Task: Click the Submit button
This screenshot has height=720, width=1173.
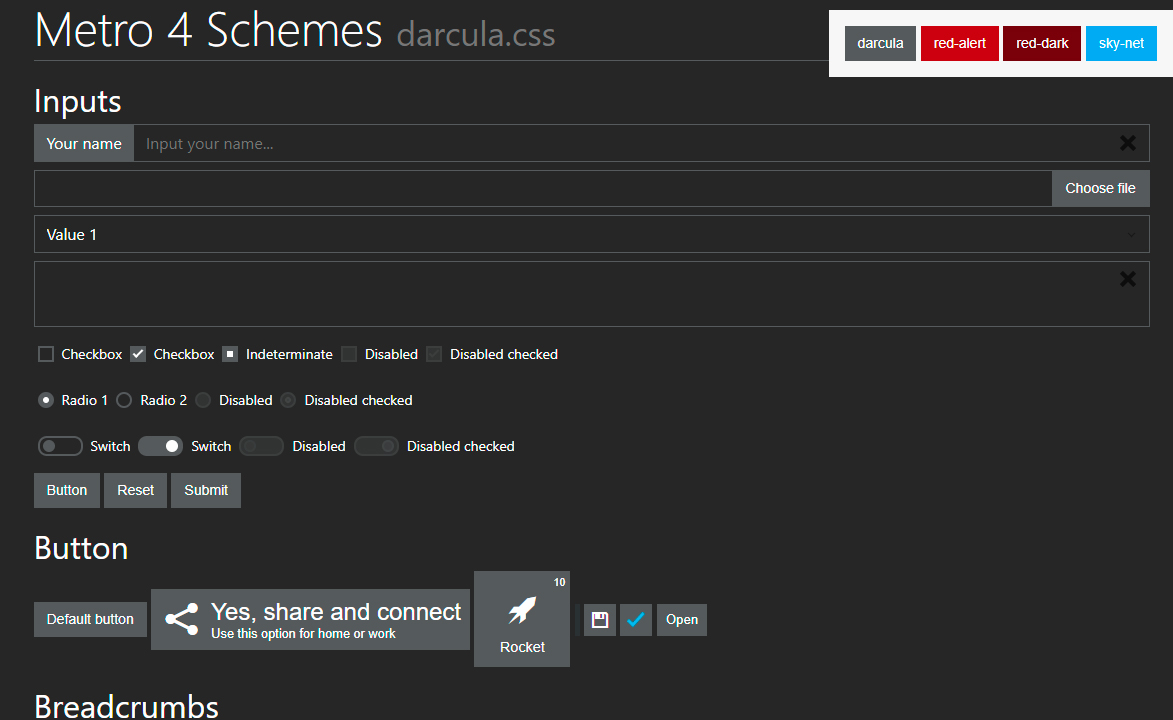Action: click(206, 490)
